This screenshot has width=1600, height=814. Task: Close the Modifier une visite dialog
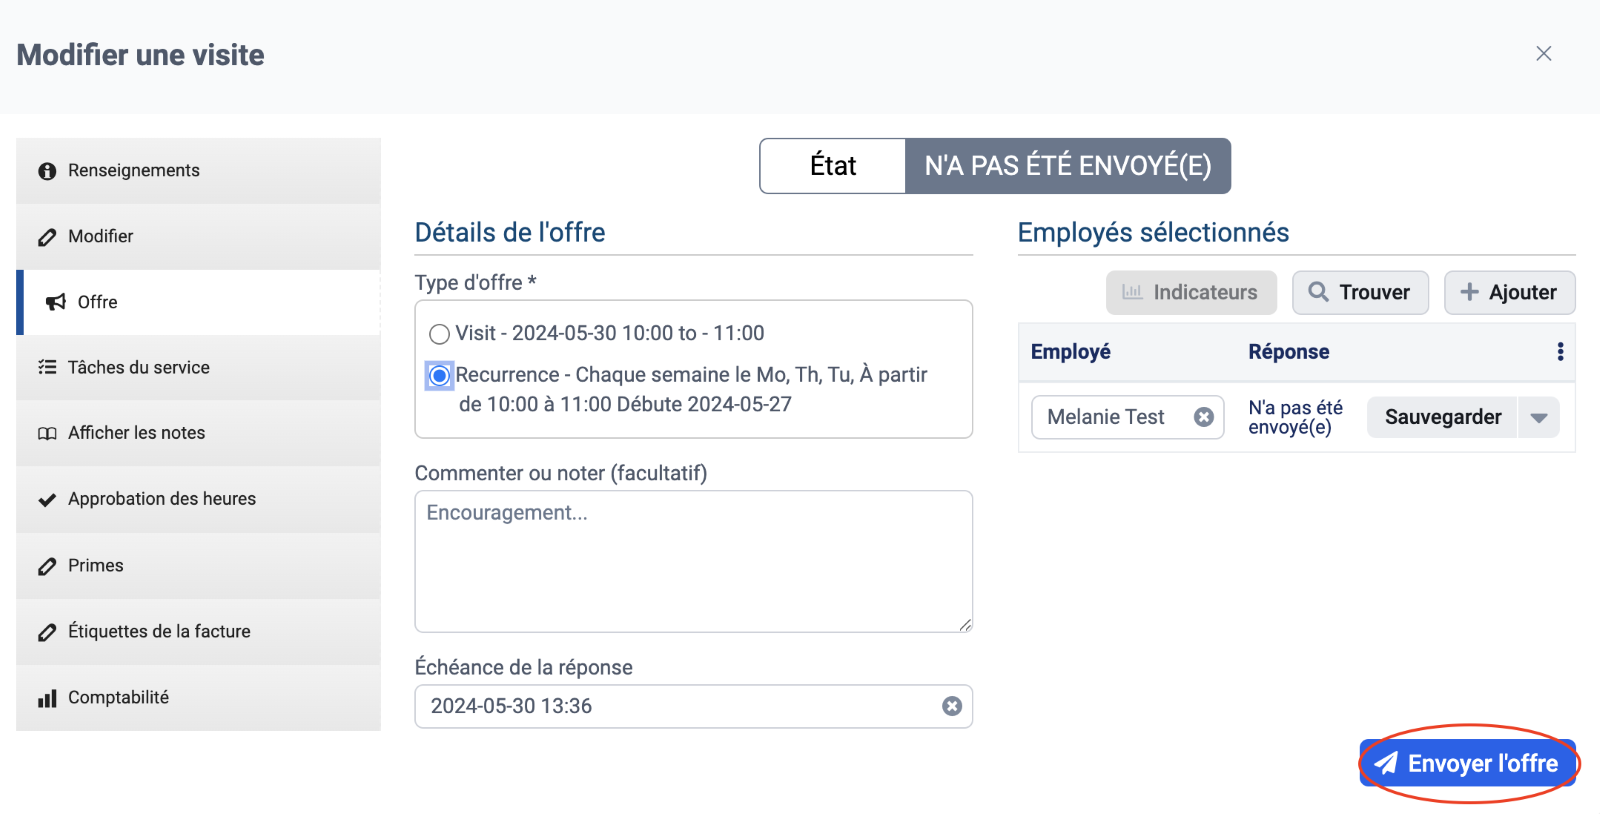coord(1543,54)
